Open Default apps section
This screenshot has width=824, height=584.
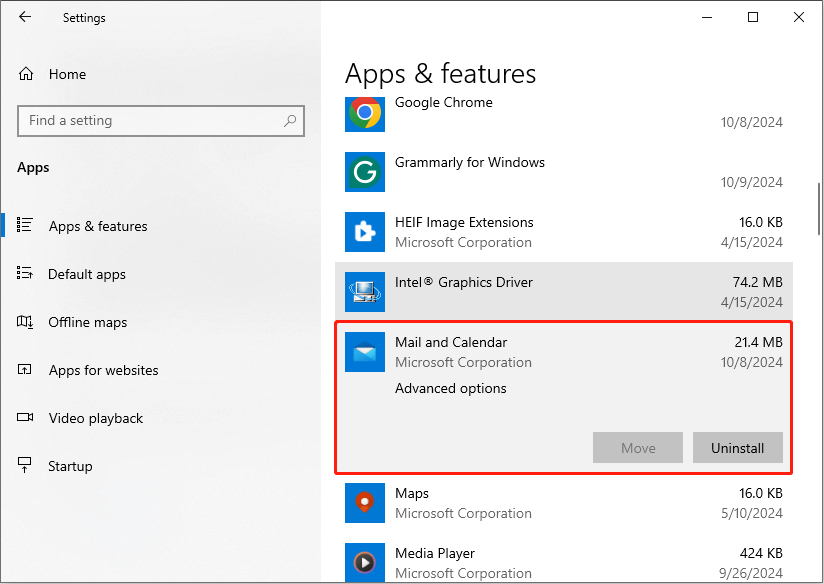pos(87,274)
